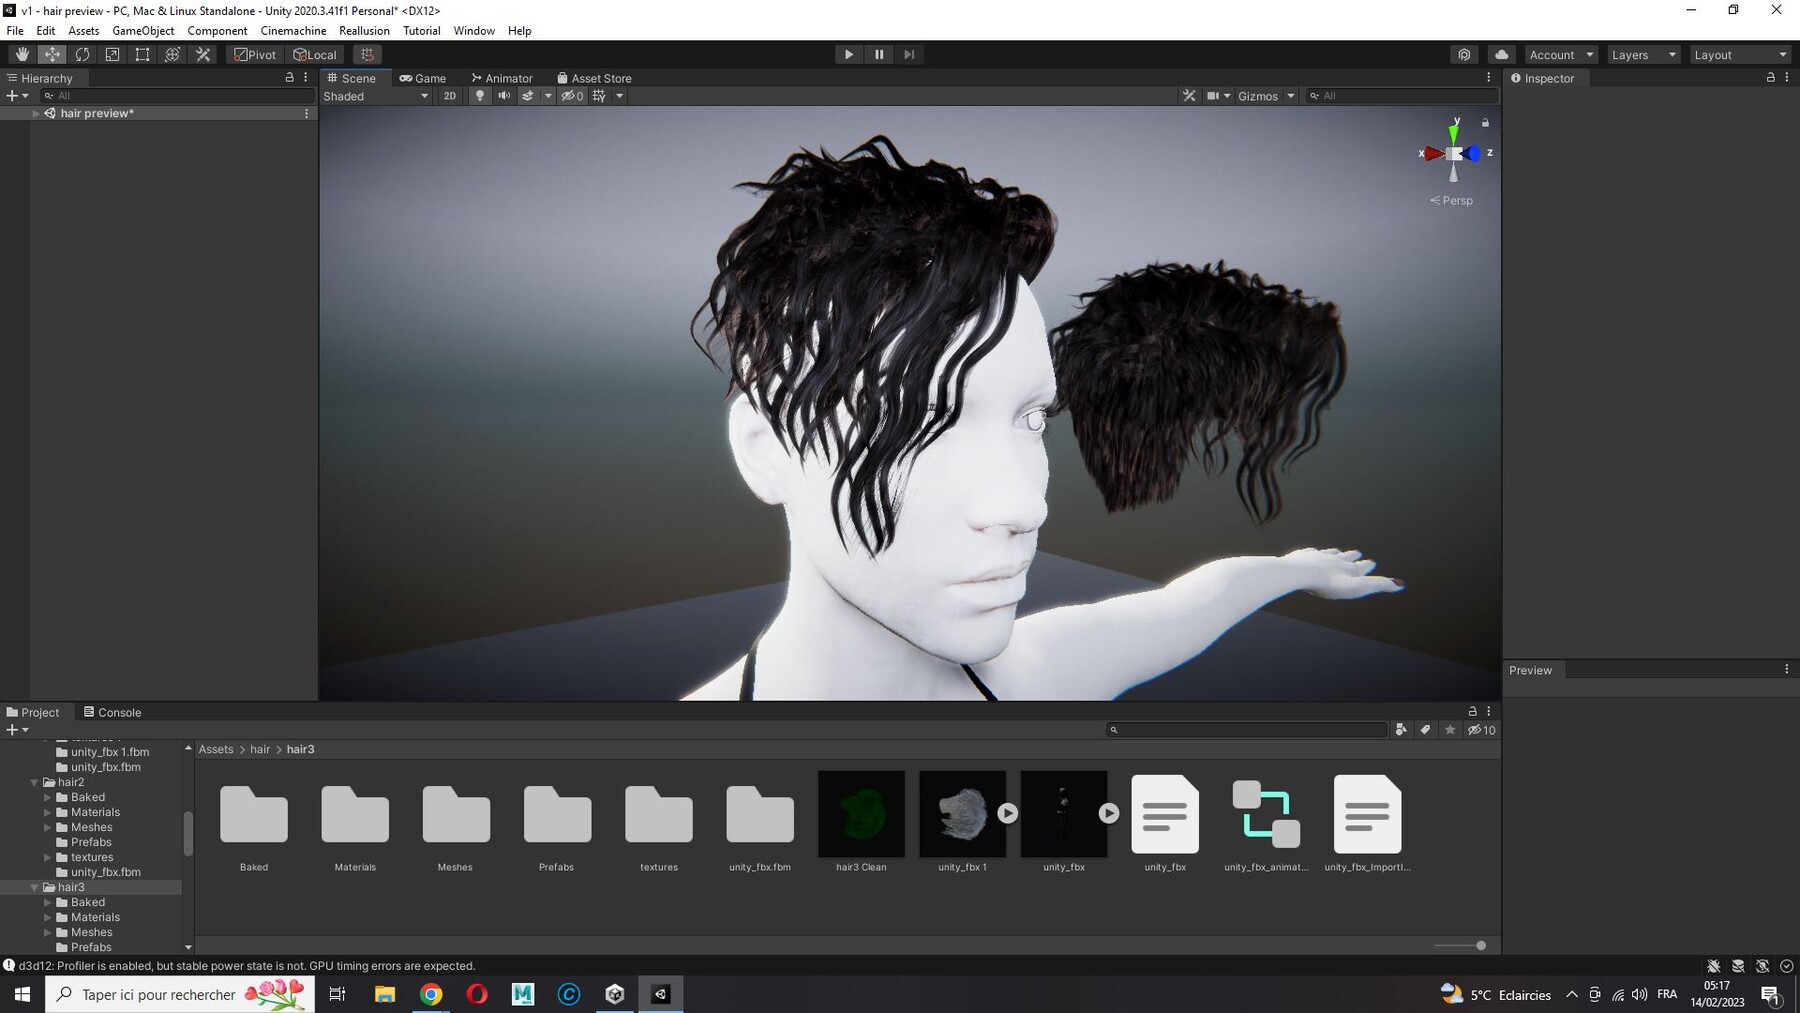
Task: Open Google Chrome from taskbar
Action: (431, 994)
